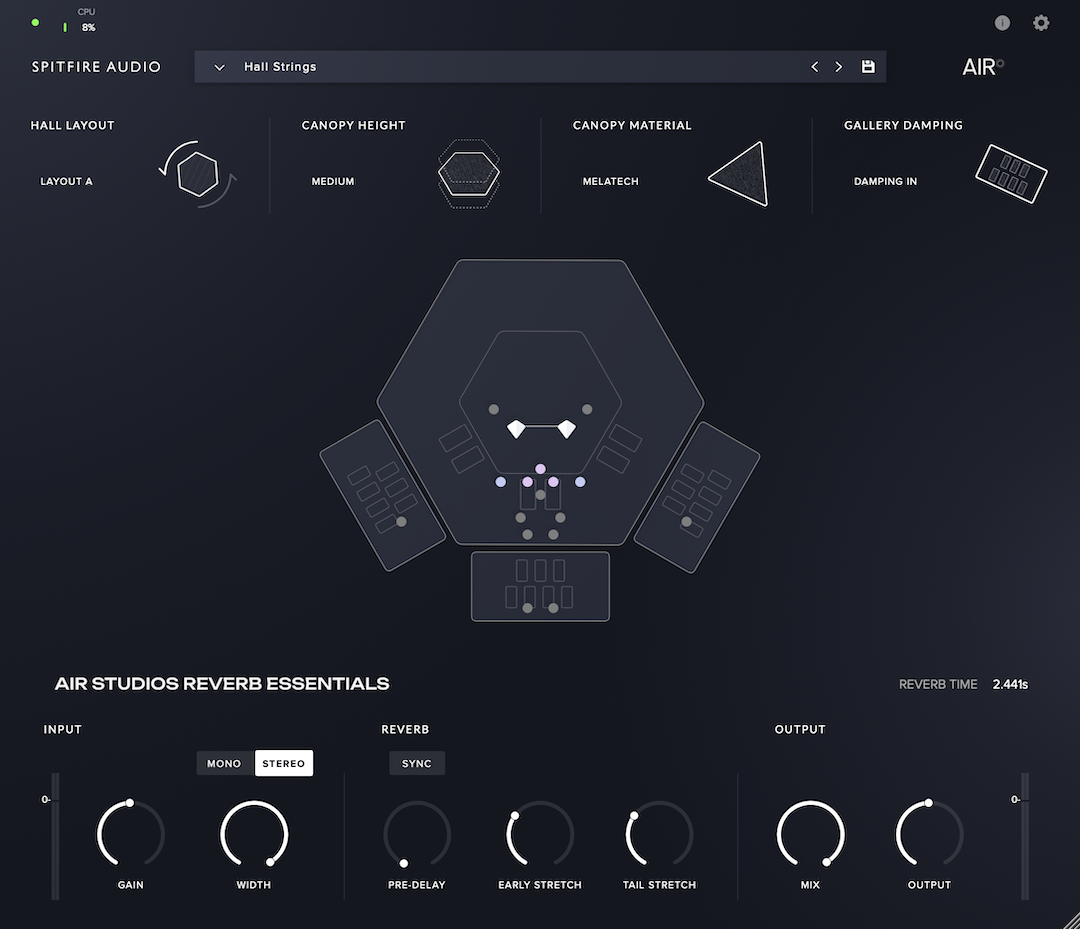
Task: Select Stereo input mode
Action: point(284,764)
